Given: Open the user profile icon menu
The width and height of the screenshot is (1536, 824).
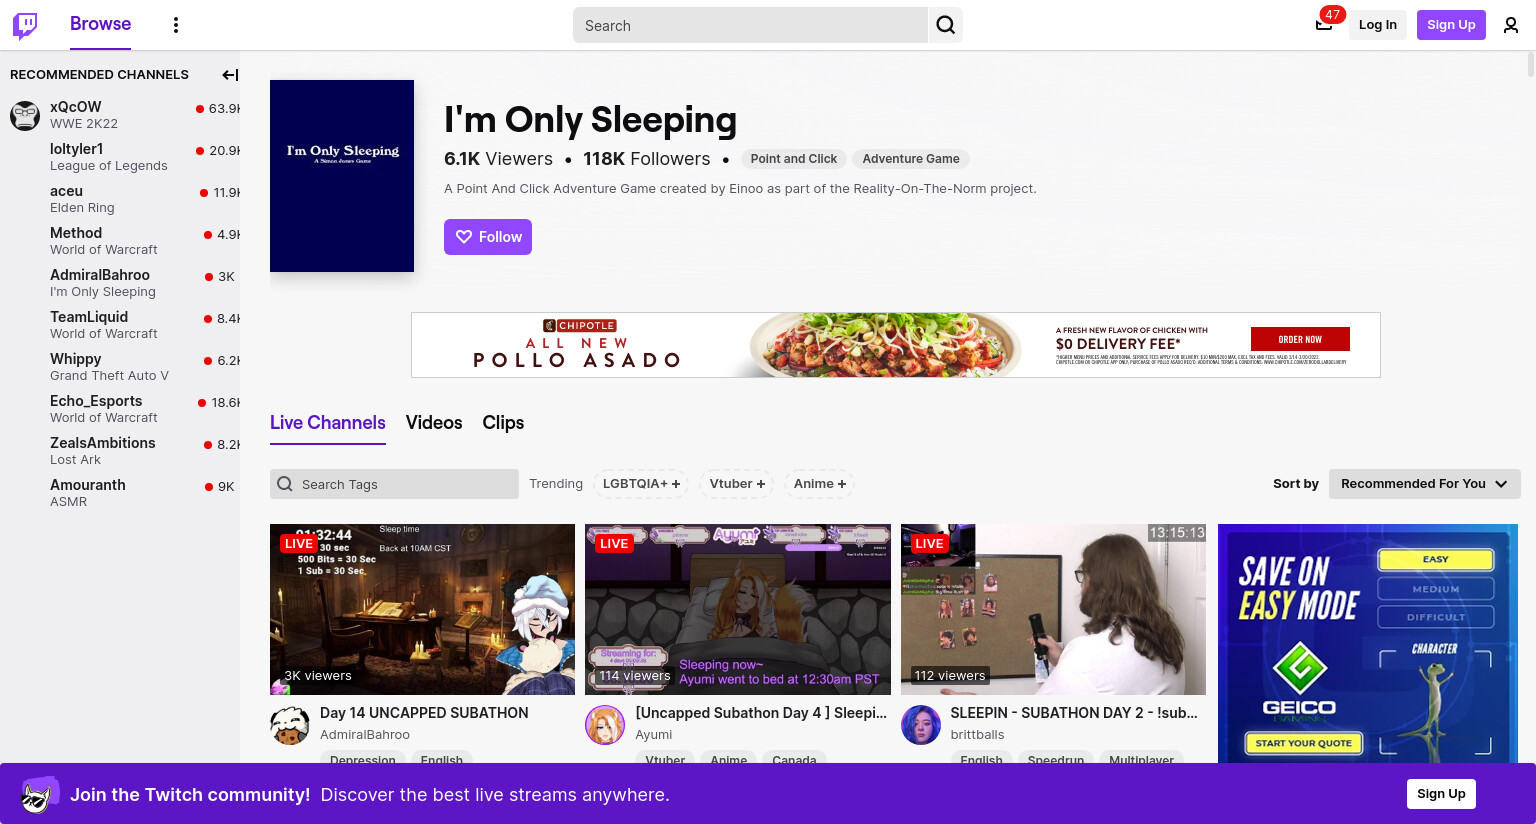Looking at the screenshot, I should point(1511,25).
